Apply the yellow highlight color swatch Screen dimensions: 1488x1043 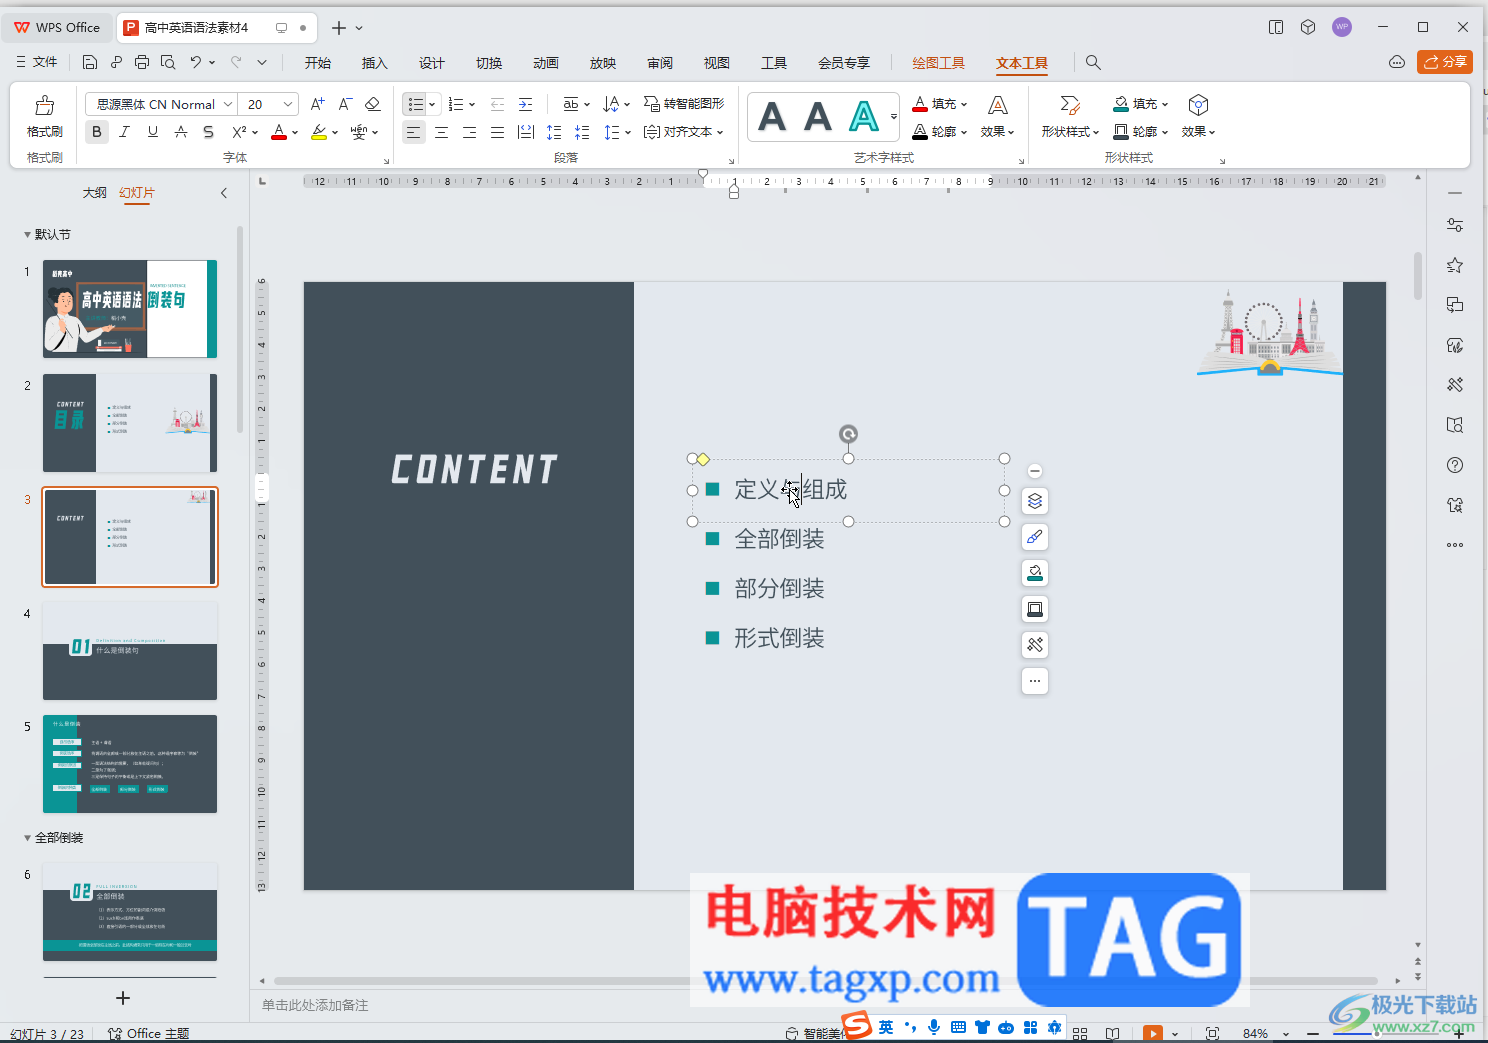click(x=319, y=132)
